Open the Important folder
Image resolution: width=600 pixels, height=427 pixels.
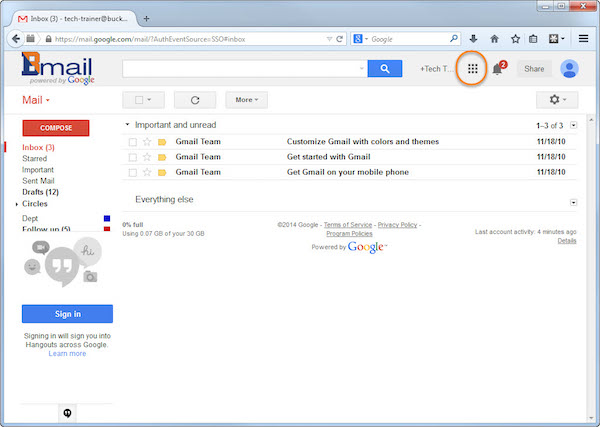tap(38, 169)
